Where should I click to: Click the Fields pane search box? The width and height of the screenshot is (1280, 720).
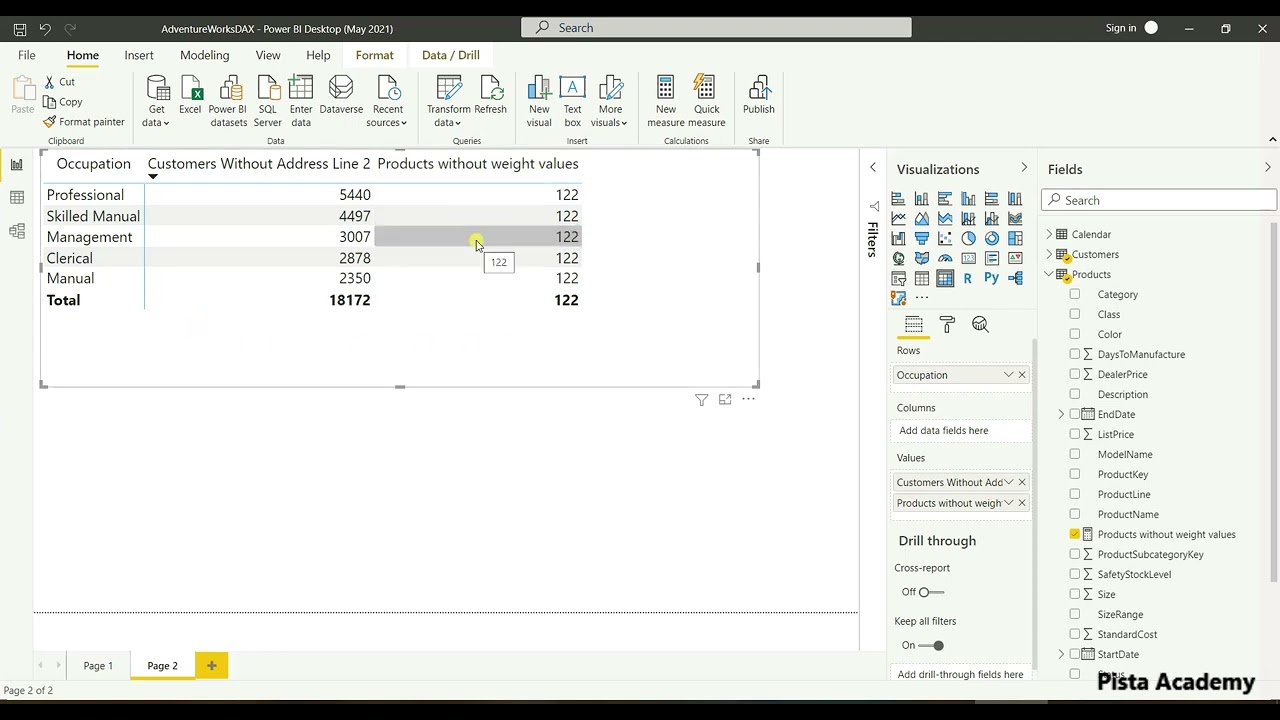[1158, 200]
